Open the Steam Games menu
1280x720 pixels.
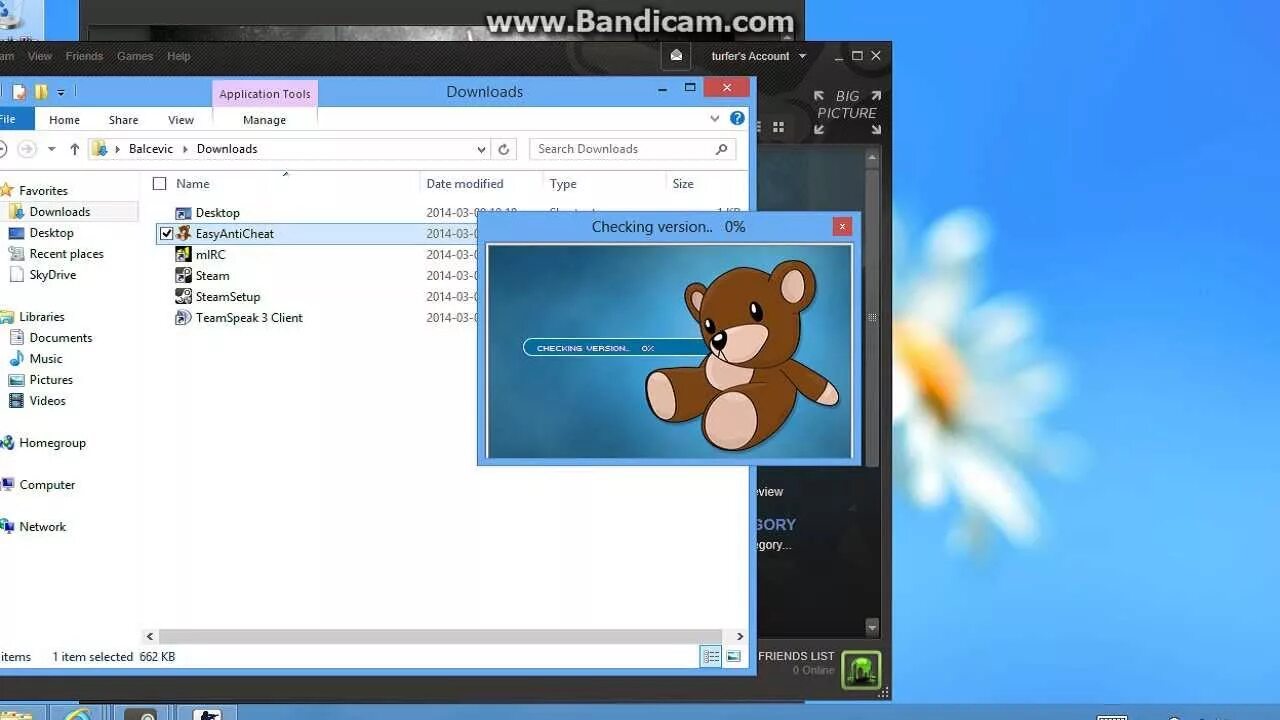point(135,56)
